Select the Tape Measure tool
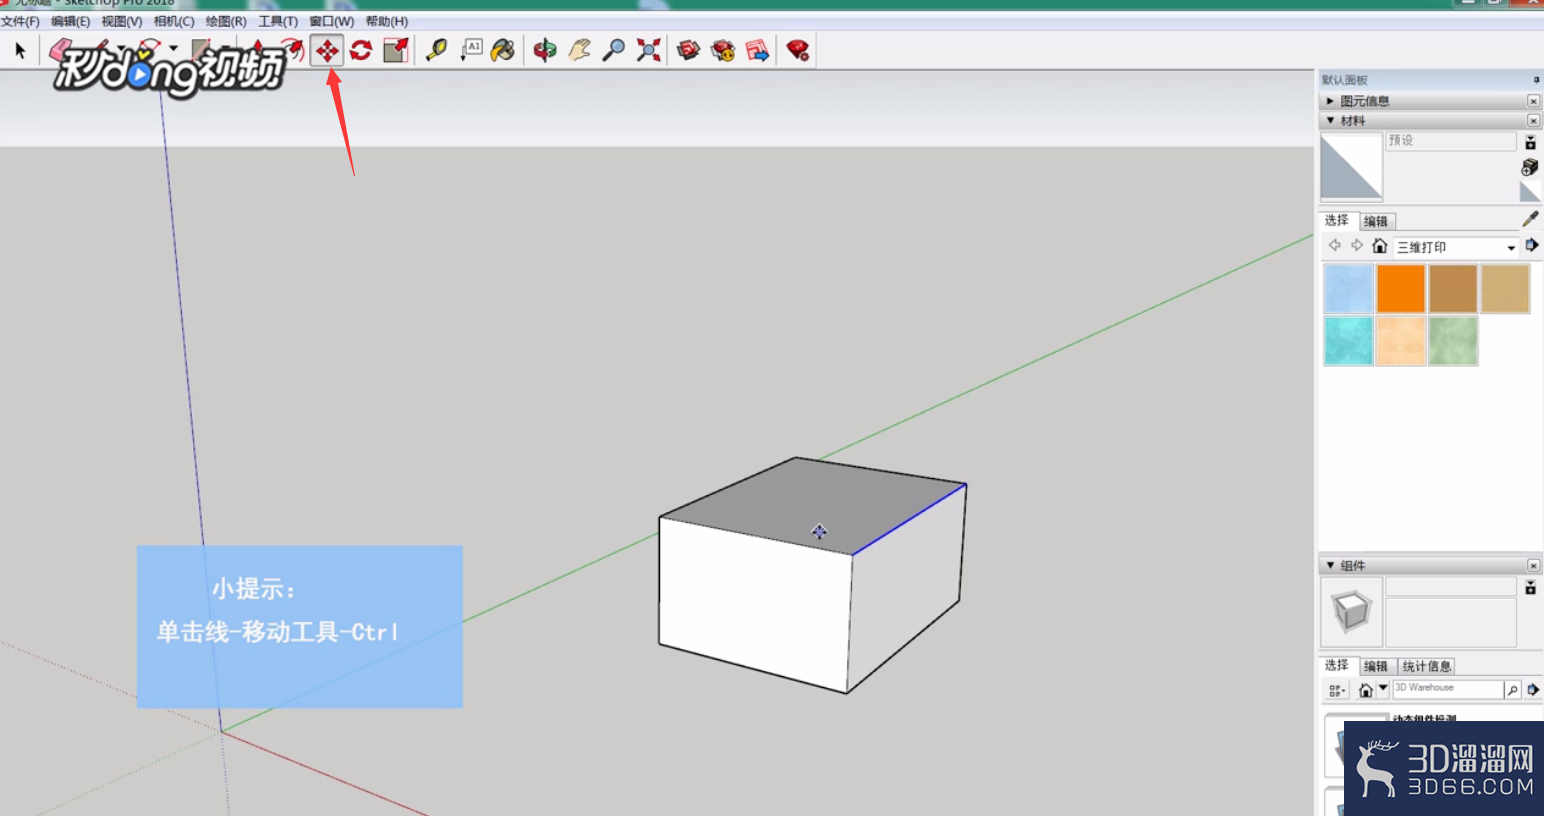Viewport: 1544px width, 816px height. pos(436,50)
